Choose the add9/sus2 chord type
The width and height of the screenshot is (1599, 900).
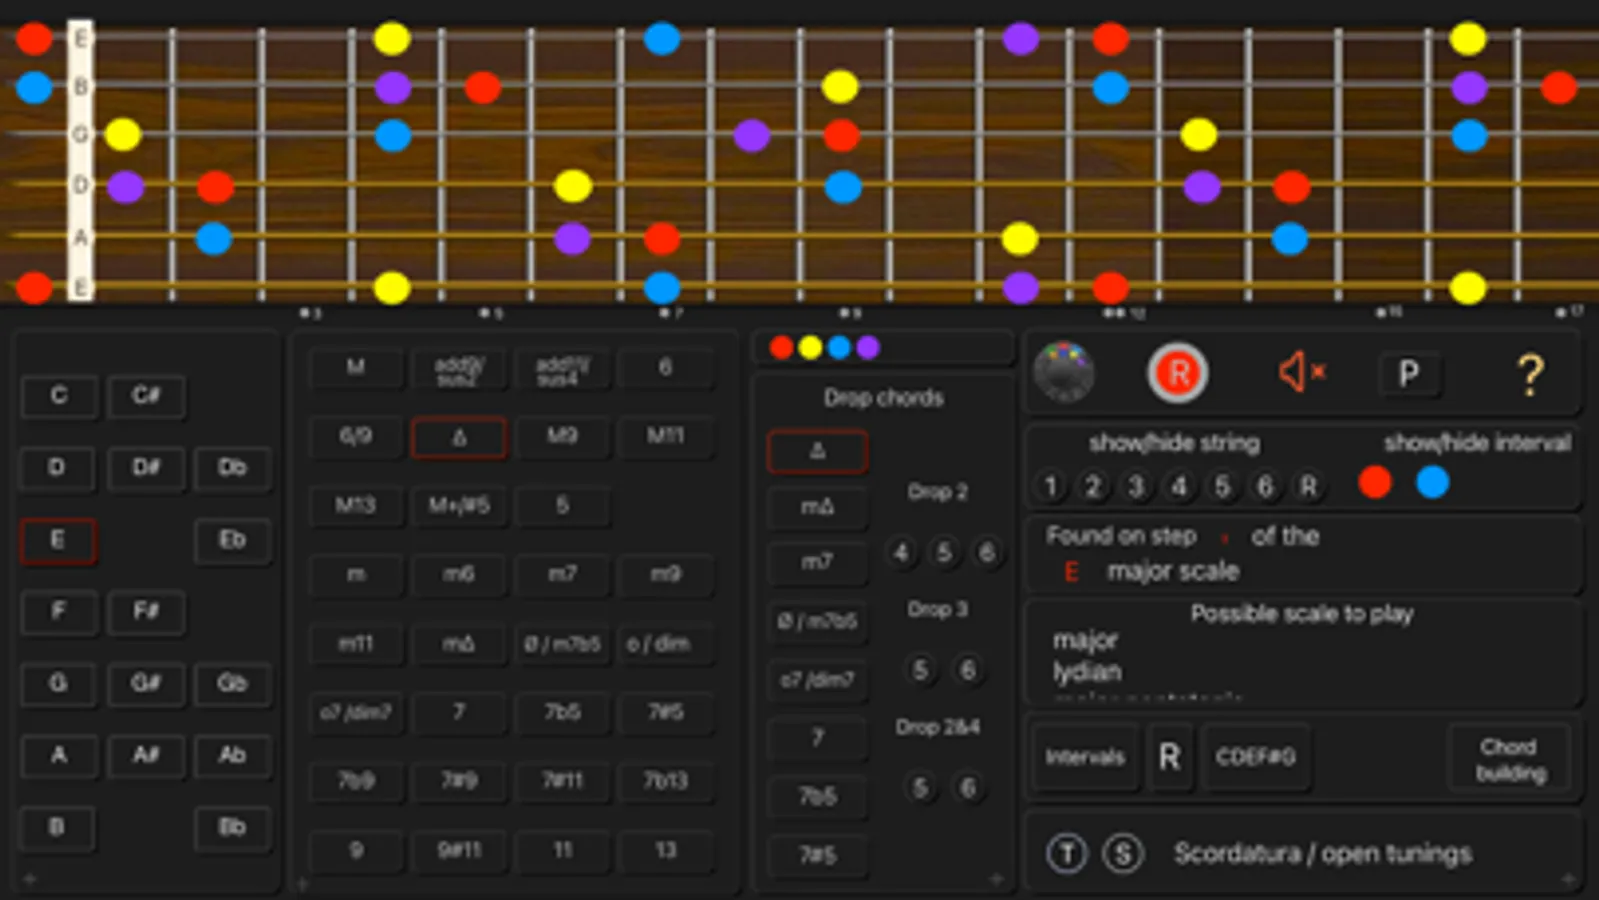(459, 369)
